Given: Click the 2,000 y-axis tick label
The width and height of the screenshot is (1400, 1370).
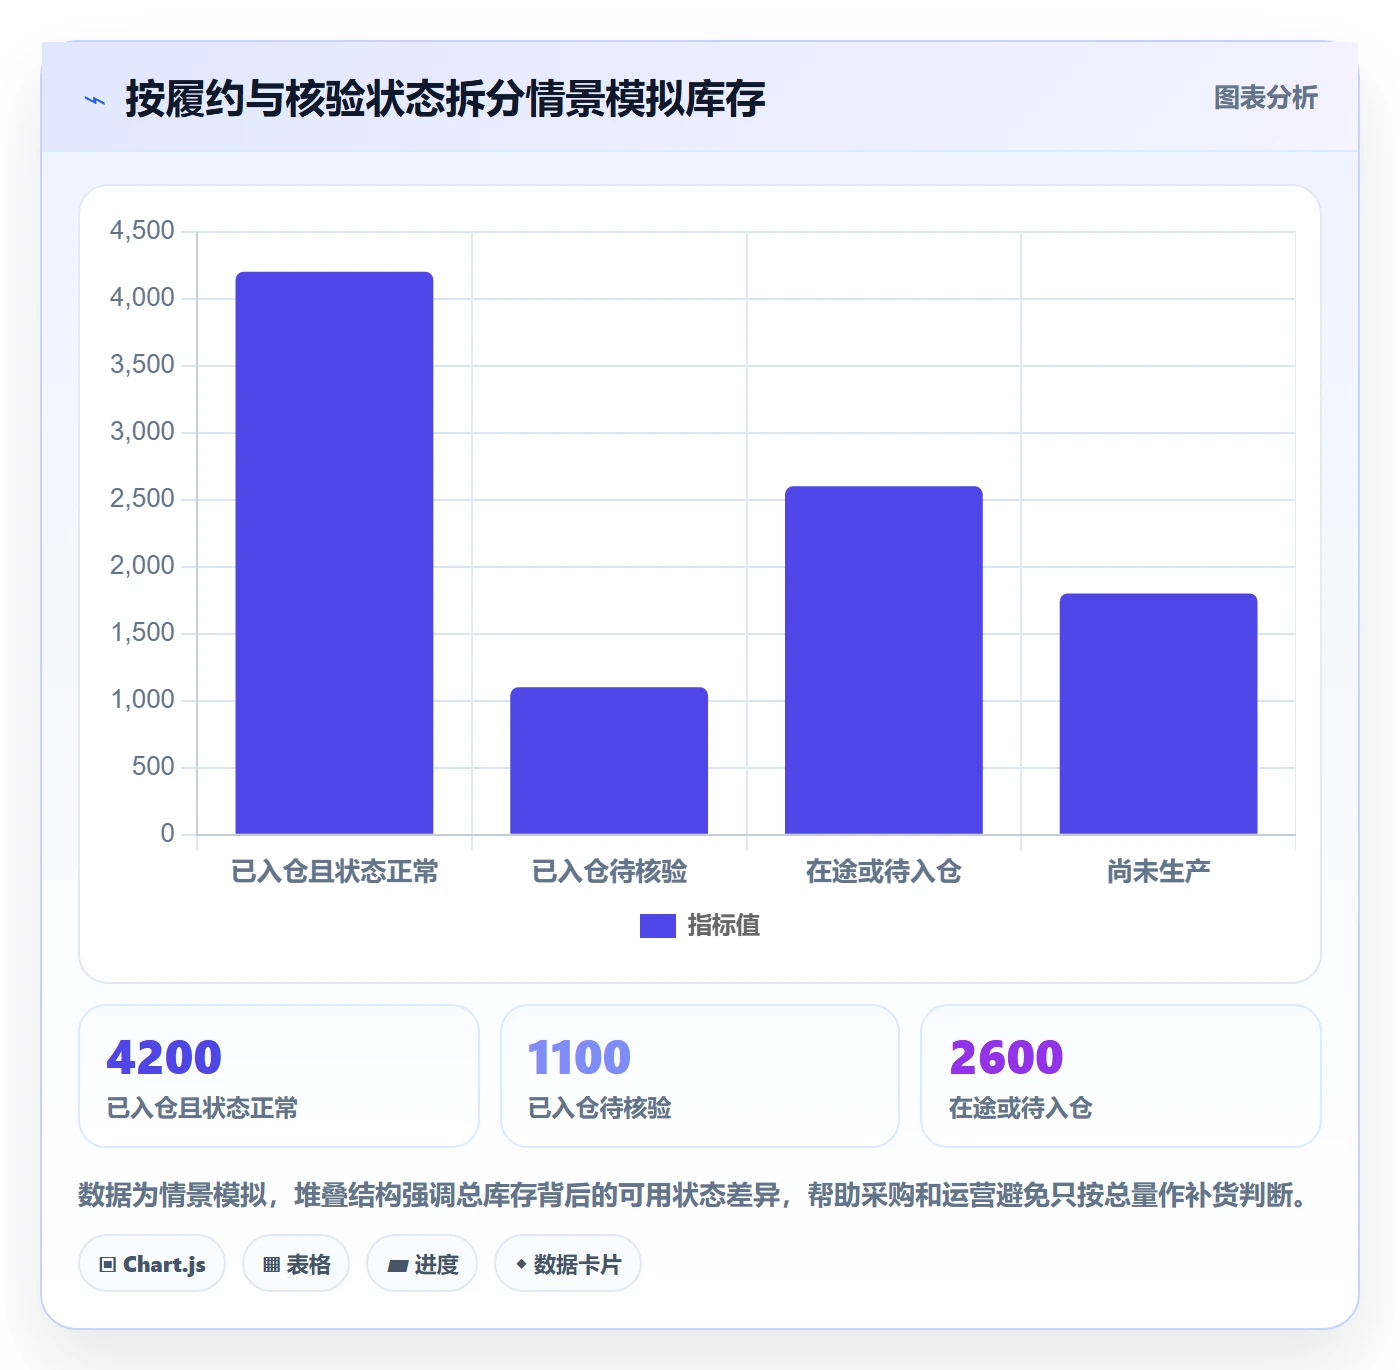Looking at the screenshot, I should click(x=142, y=566).
